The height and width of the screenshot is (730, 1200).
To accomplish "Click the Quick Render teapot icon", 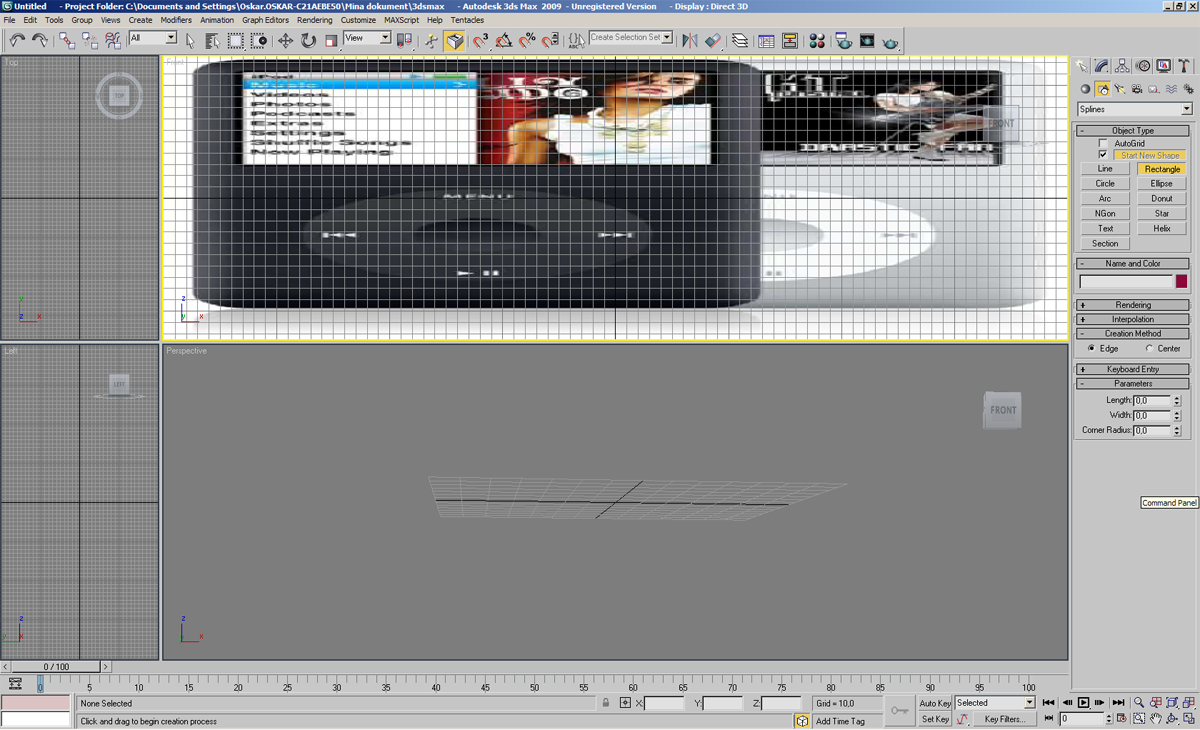I will (x=890, y=40).
